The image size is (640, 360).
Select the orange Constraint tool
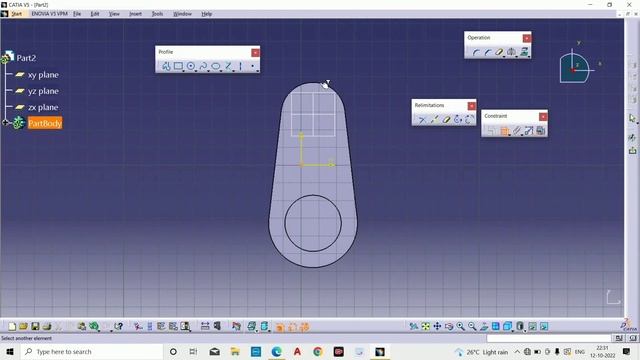point(504,131)
